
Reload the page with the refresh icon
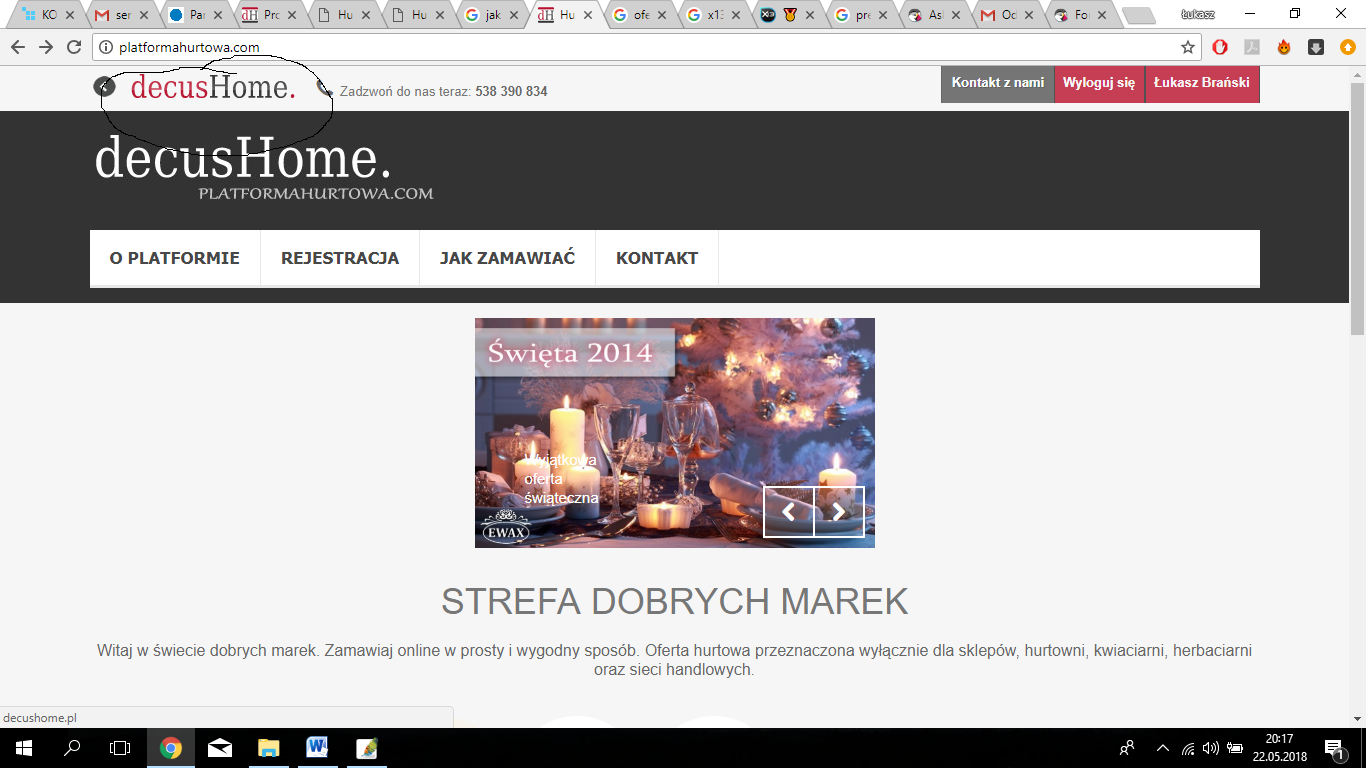click(x=74, y=47)
